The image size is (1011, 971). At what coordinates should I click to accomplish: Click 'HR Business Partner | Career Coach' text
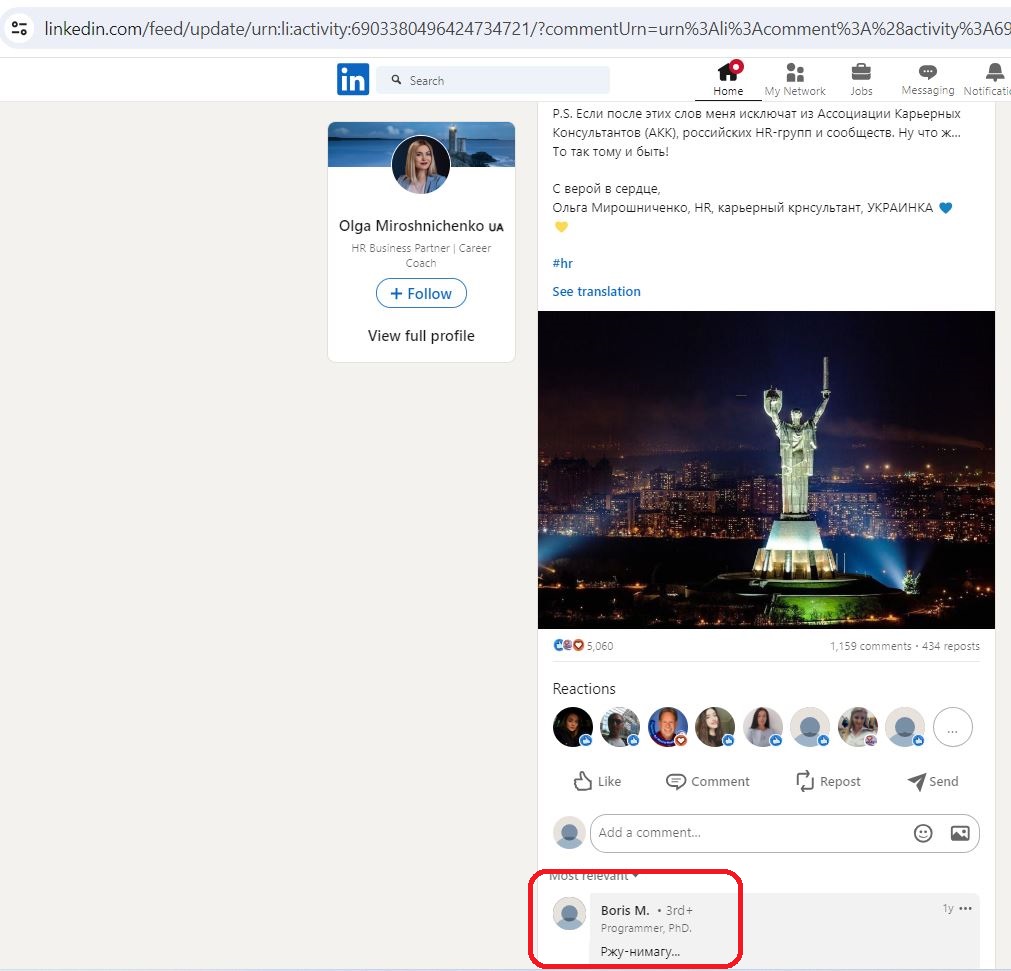pyautogui.click(x=421, y=255)
